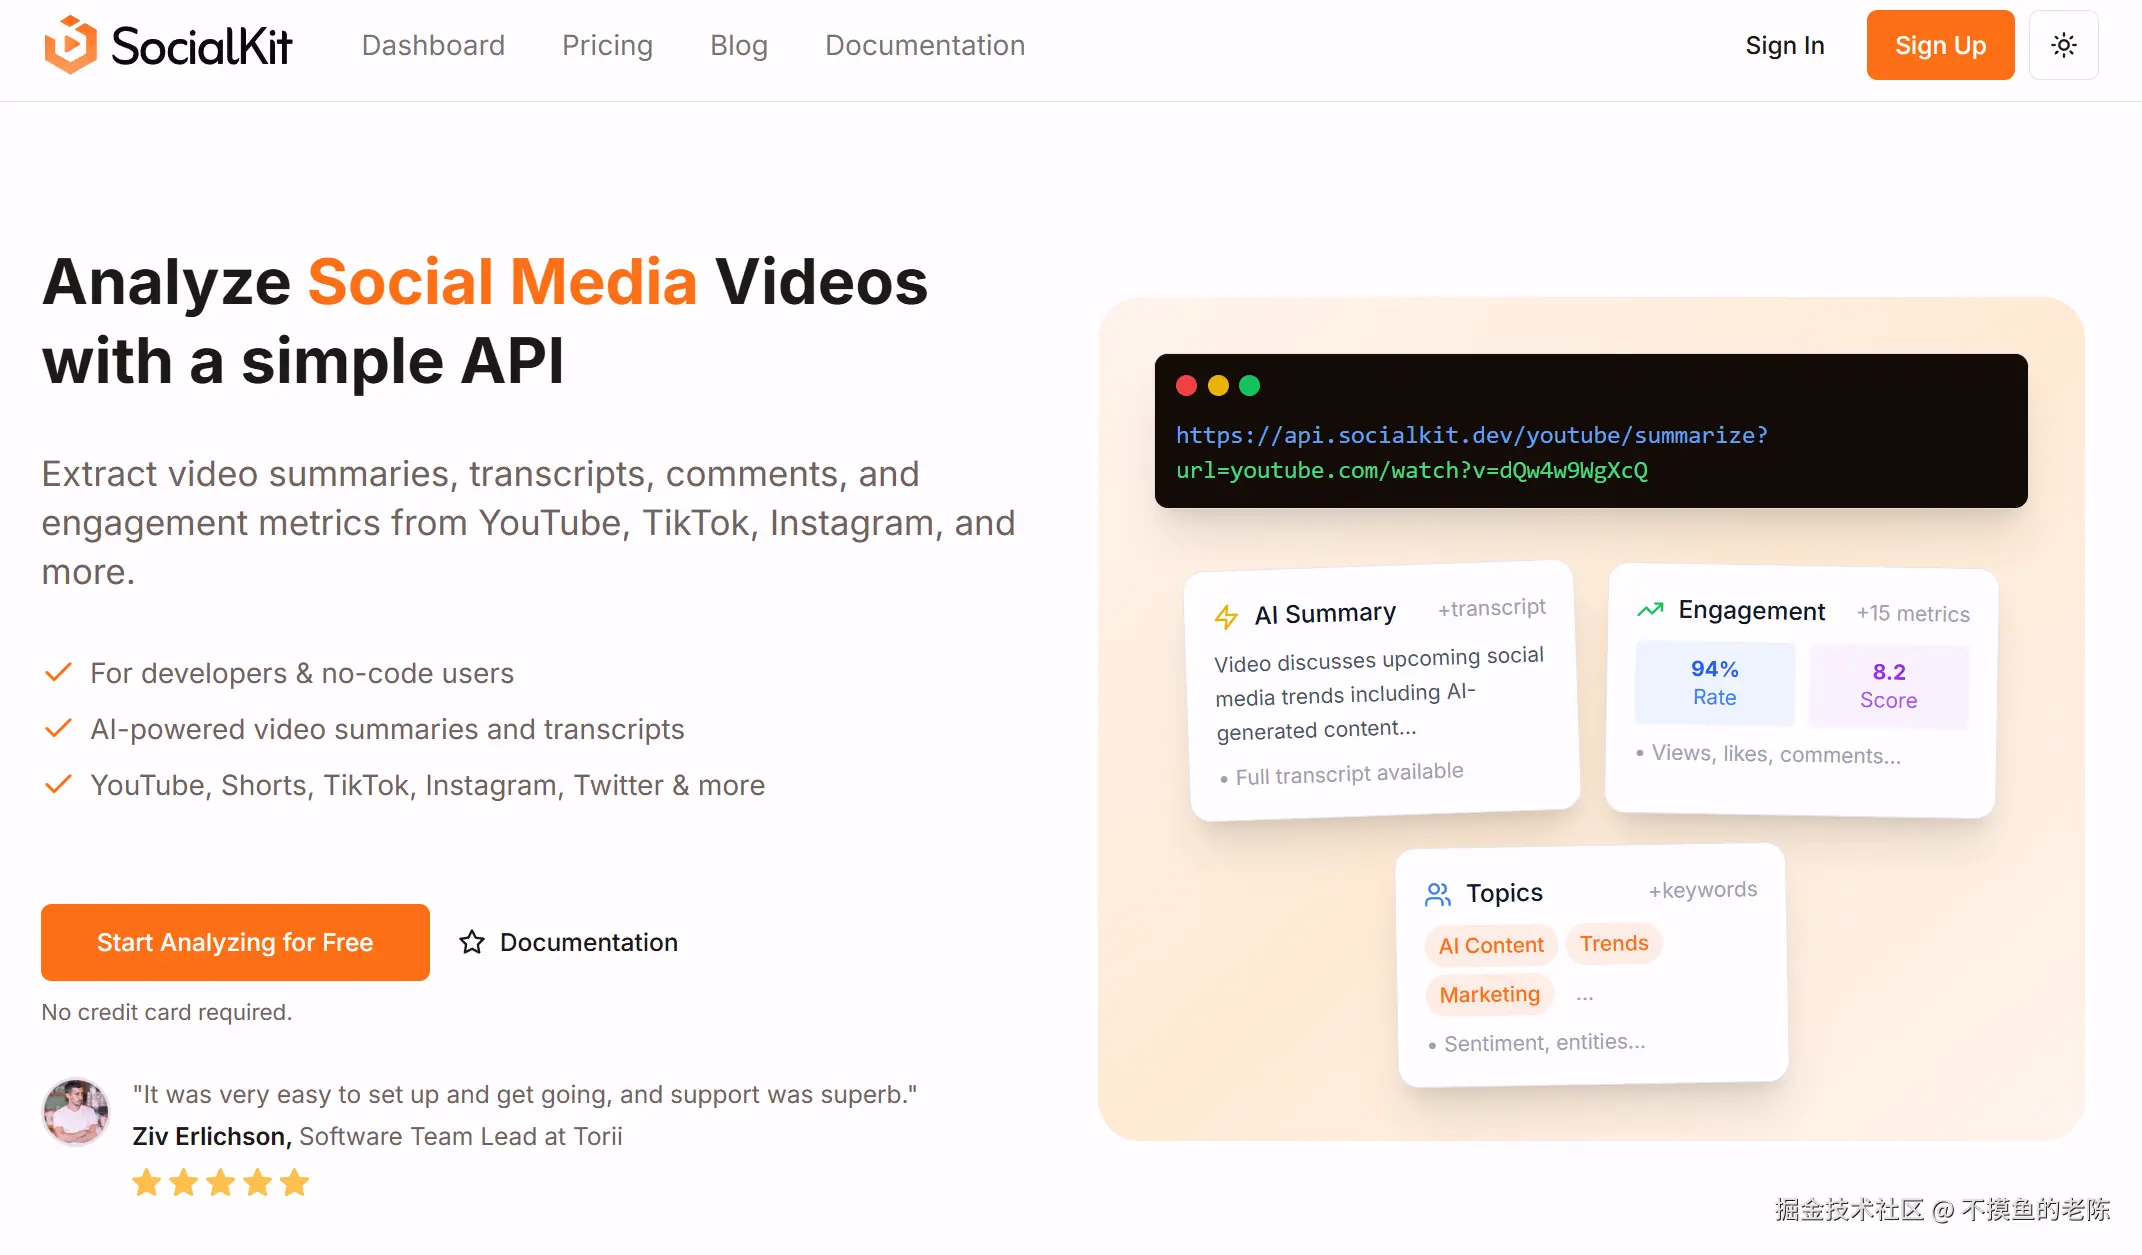
Task: Toggle the light/dark theme sun button
Action: 2063,45
